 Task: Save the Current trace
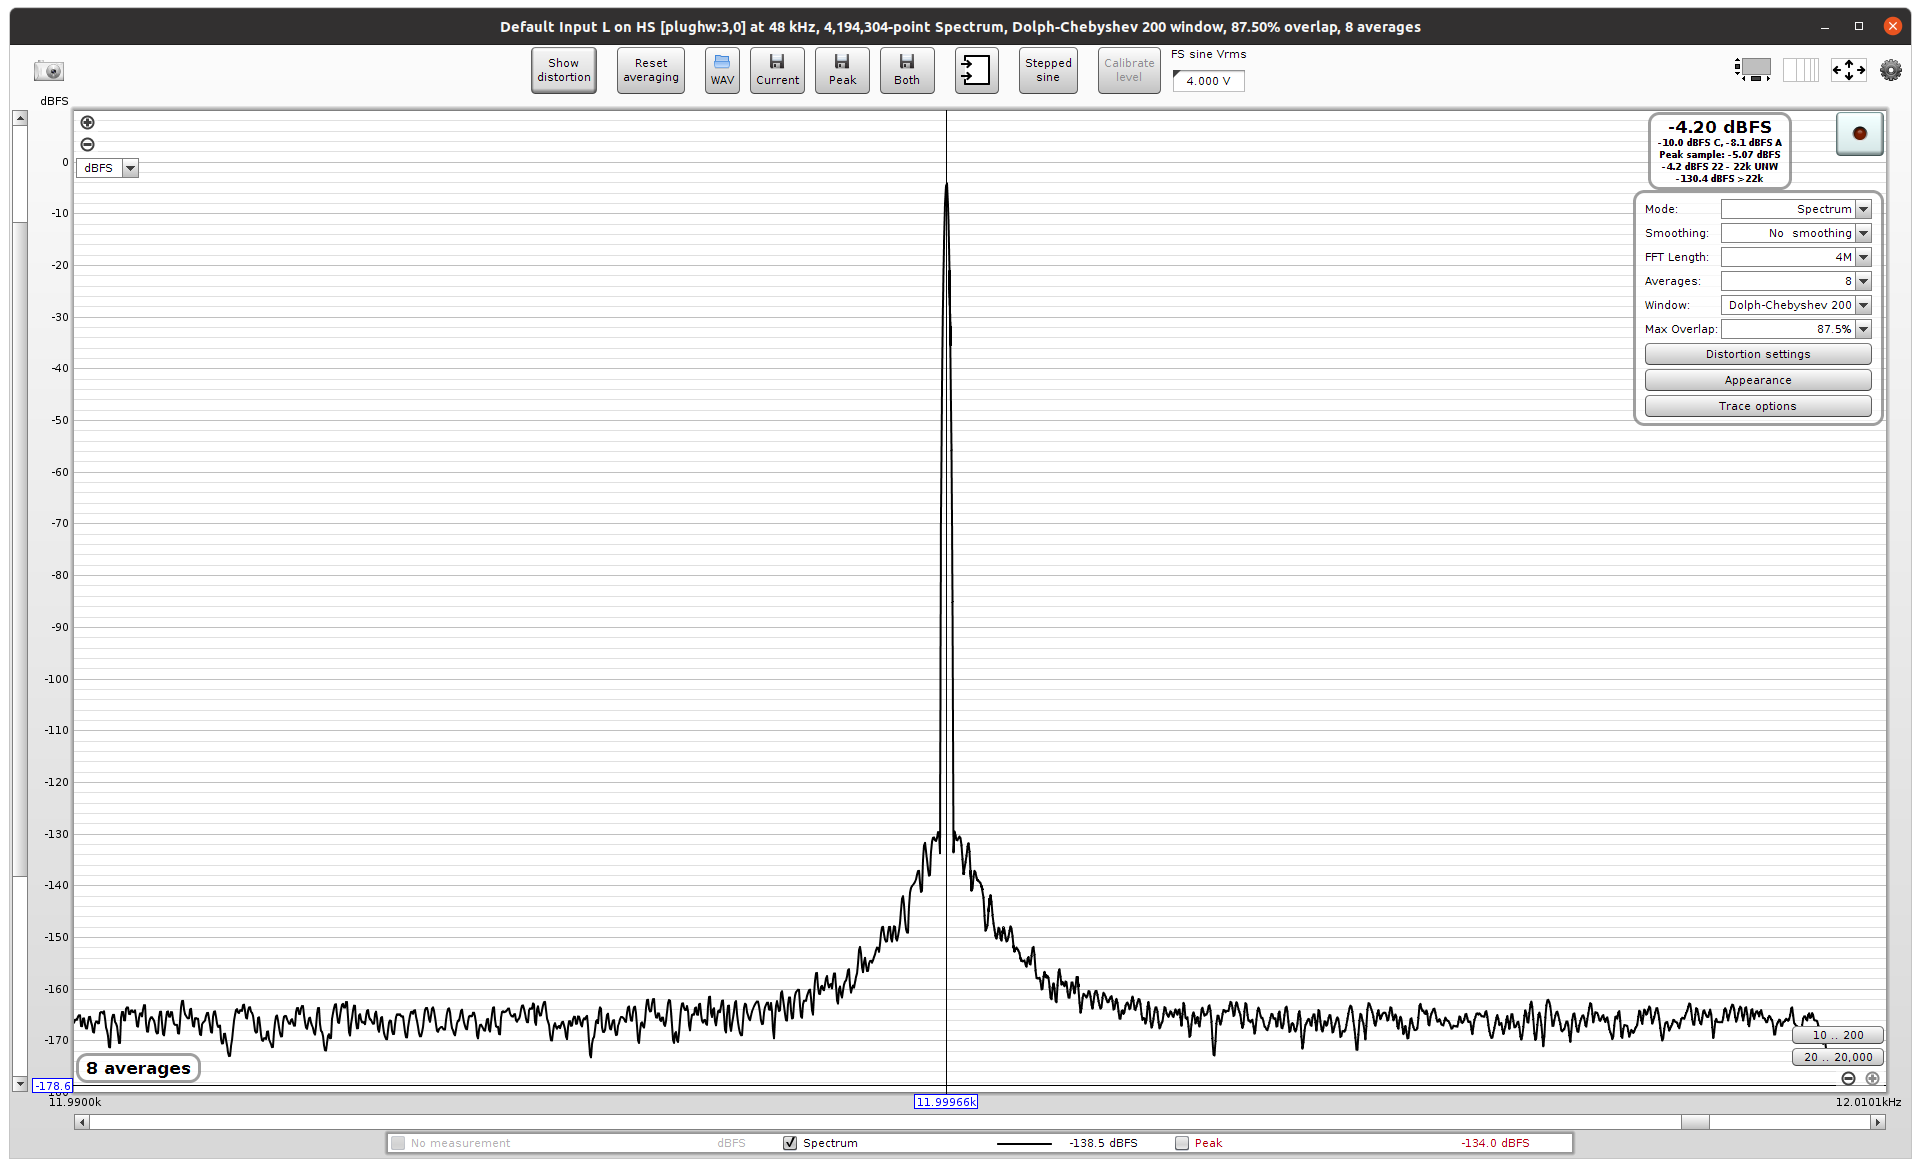point(777,70)
